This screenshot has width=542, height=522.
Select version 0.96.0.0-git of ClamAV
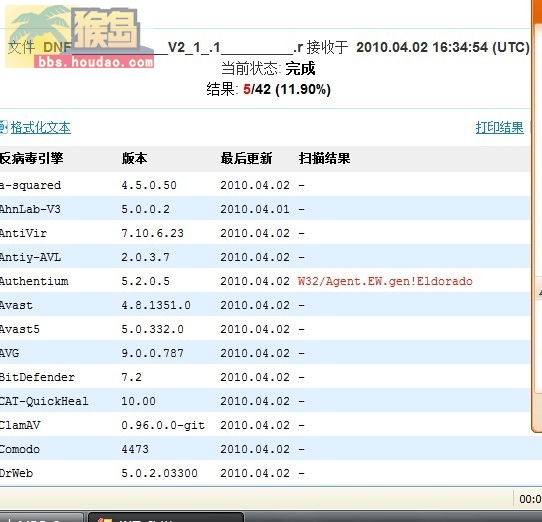pyautogui.click(x=163, y=425)
